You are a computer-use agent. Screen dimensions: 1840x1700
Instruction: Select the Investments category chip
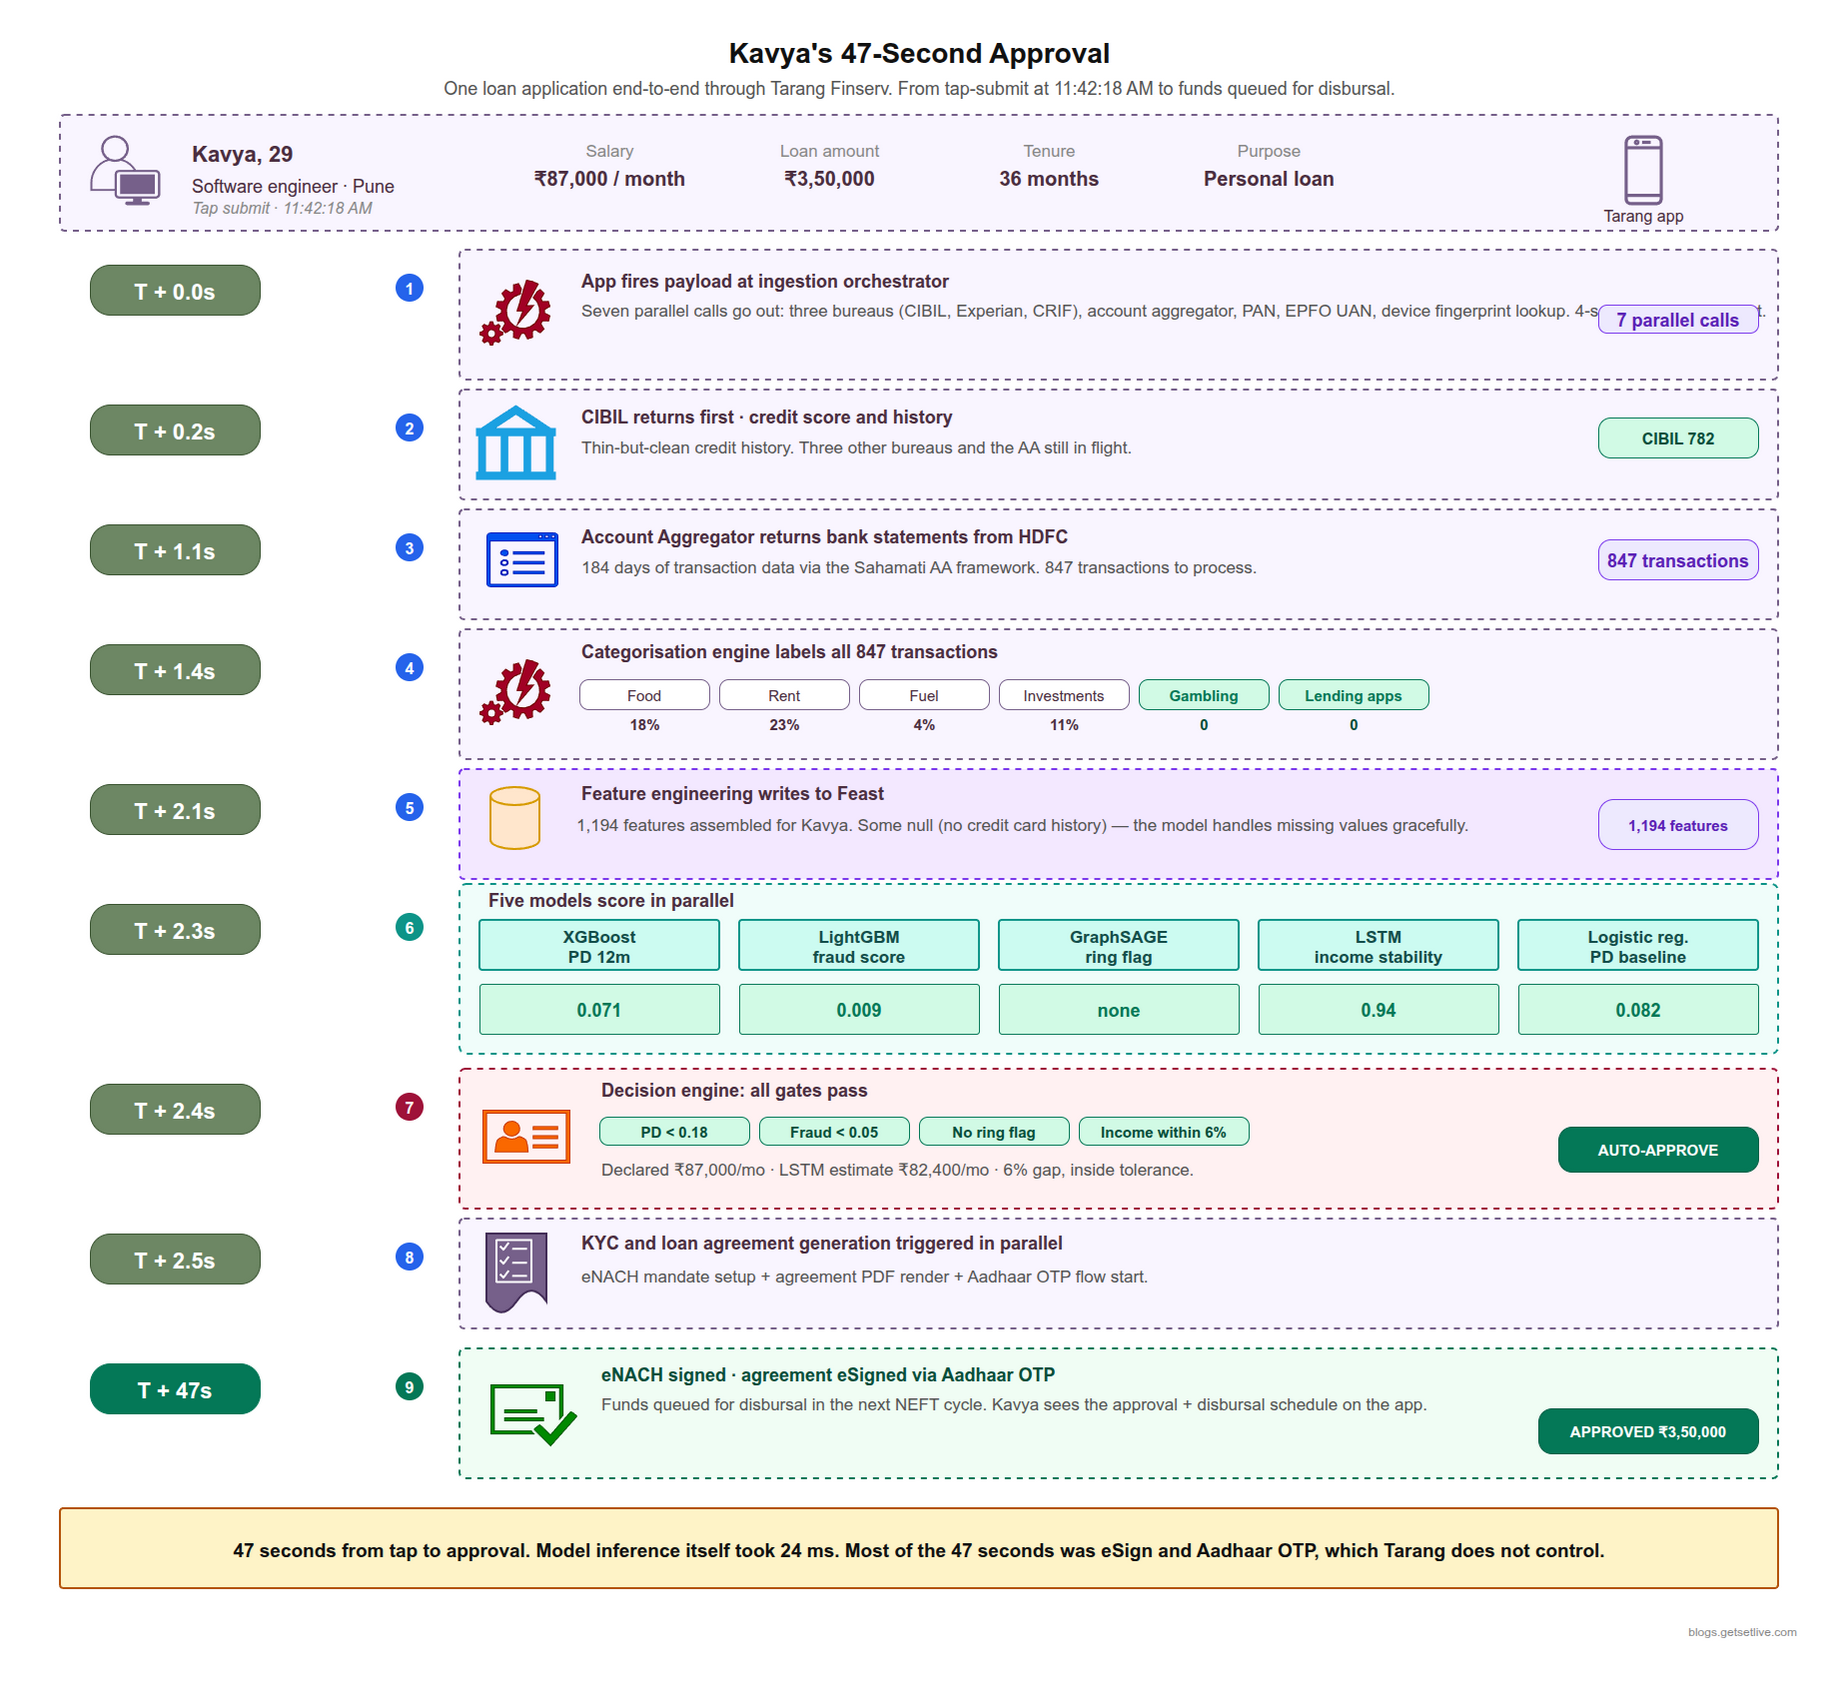pos(1064,696)
